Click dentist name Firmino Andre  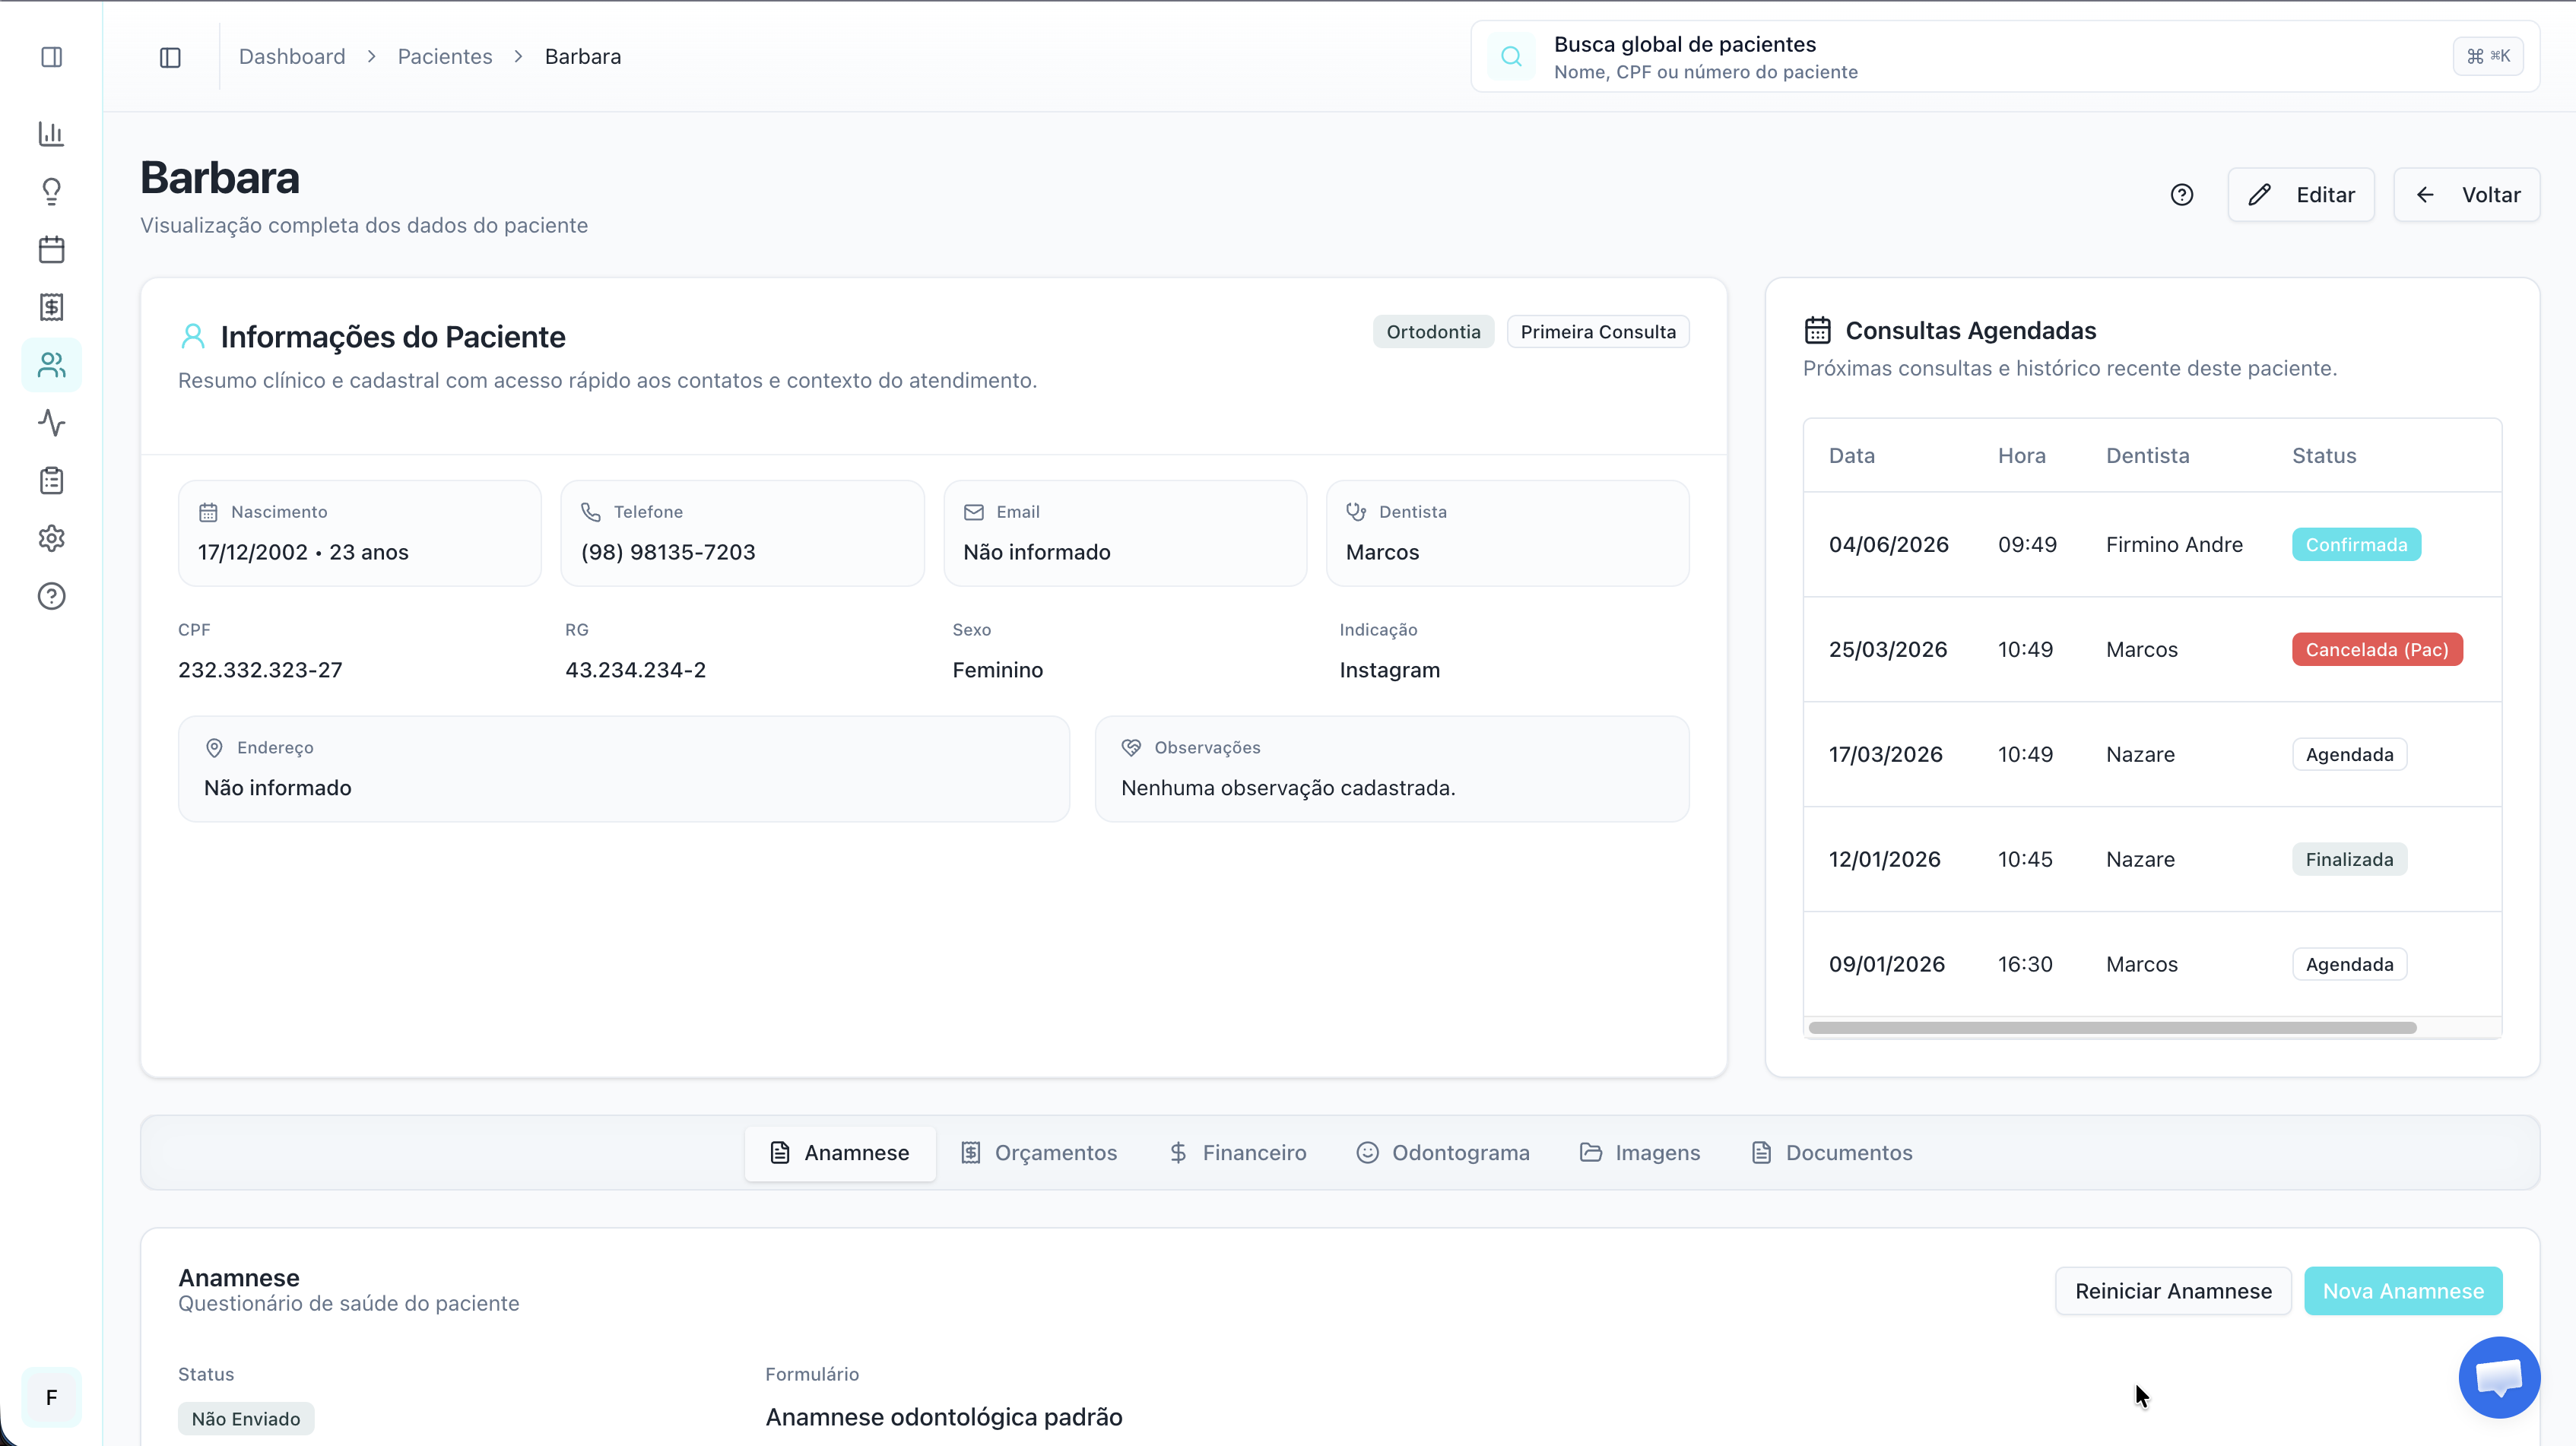click(x=2174, y=545)
